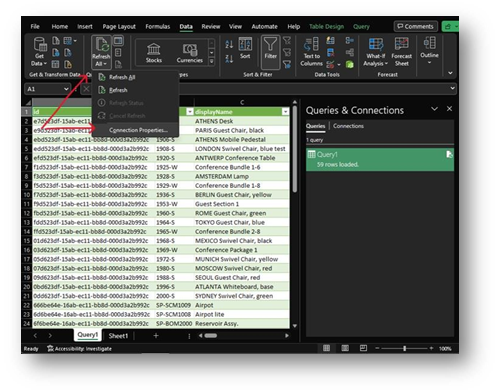Open the displayName column filter dropdown

285,112
